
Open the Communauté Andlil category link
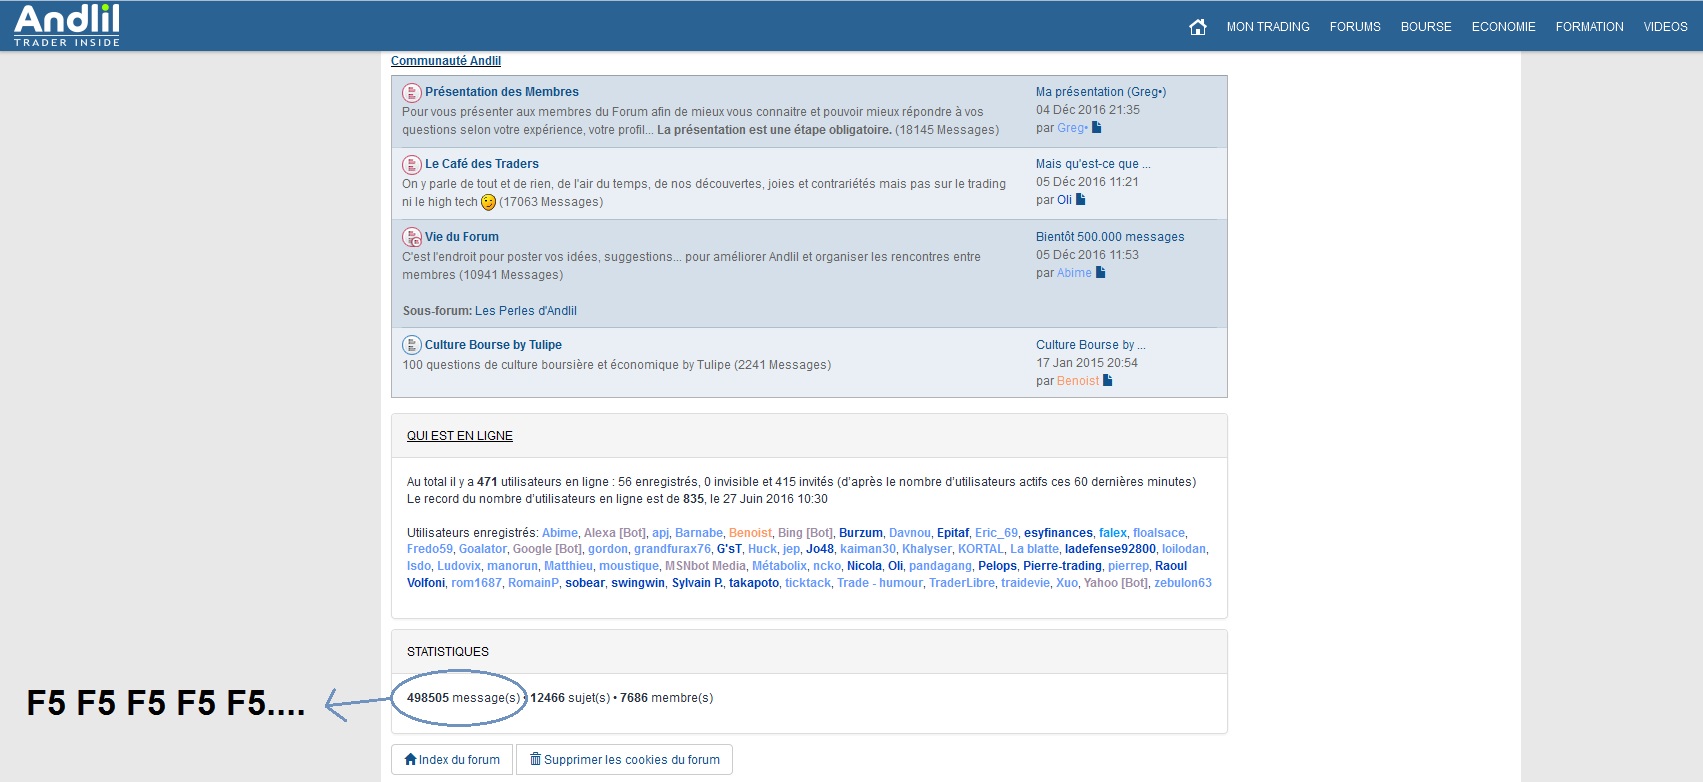click(446, 61)
